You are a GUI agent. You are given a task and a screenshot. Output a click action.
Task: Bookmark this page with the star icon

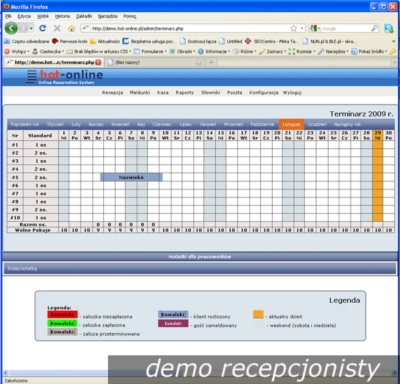pos(294,28)
